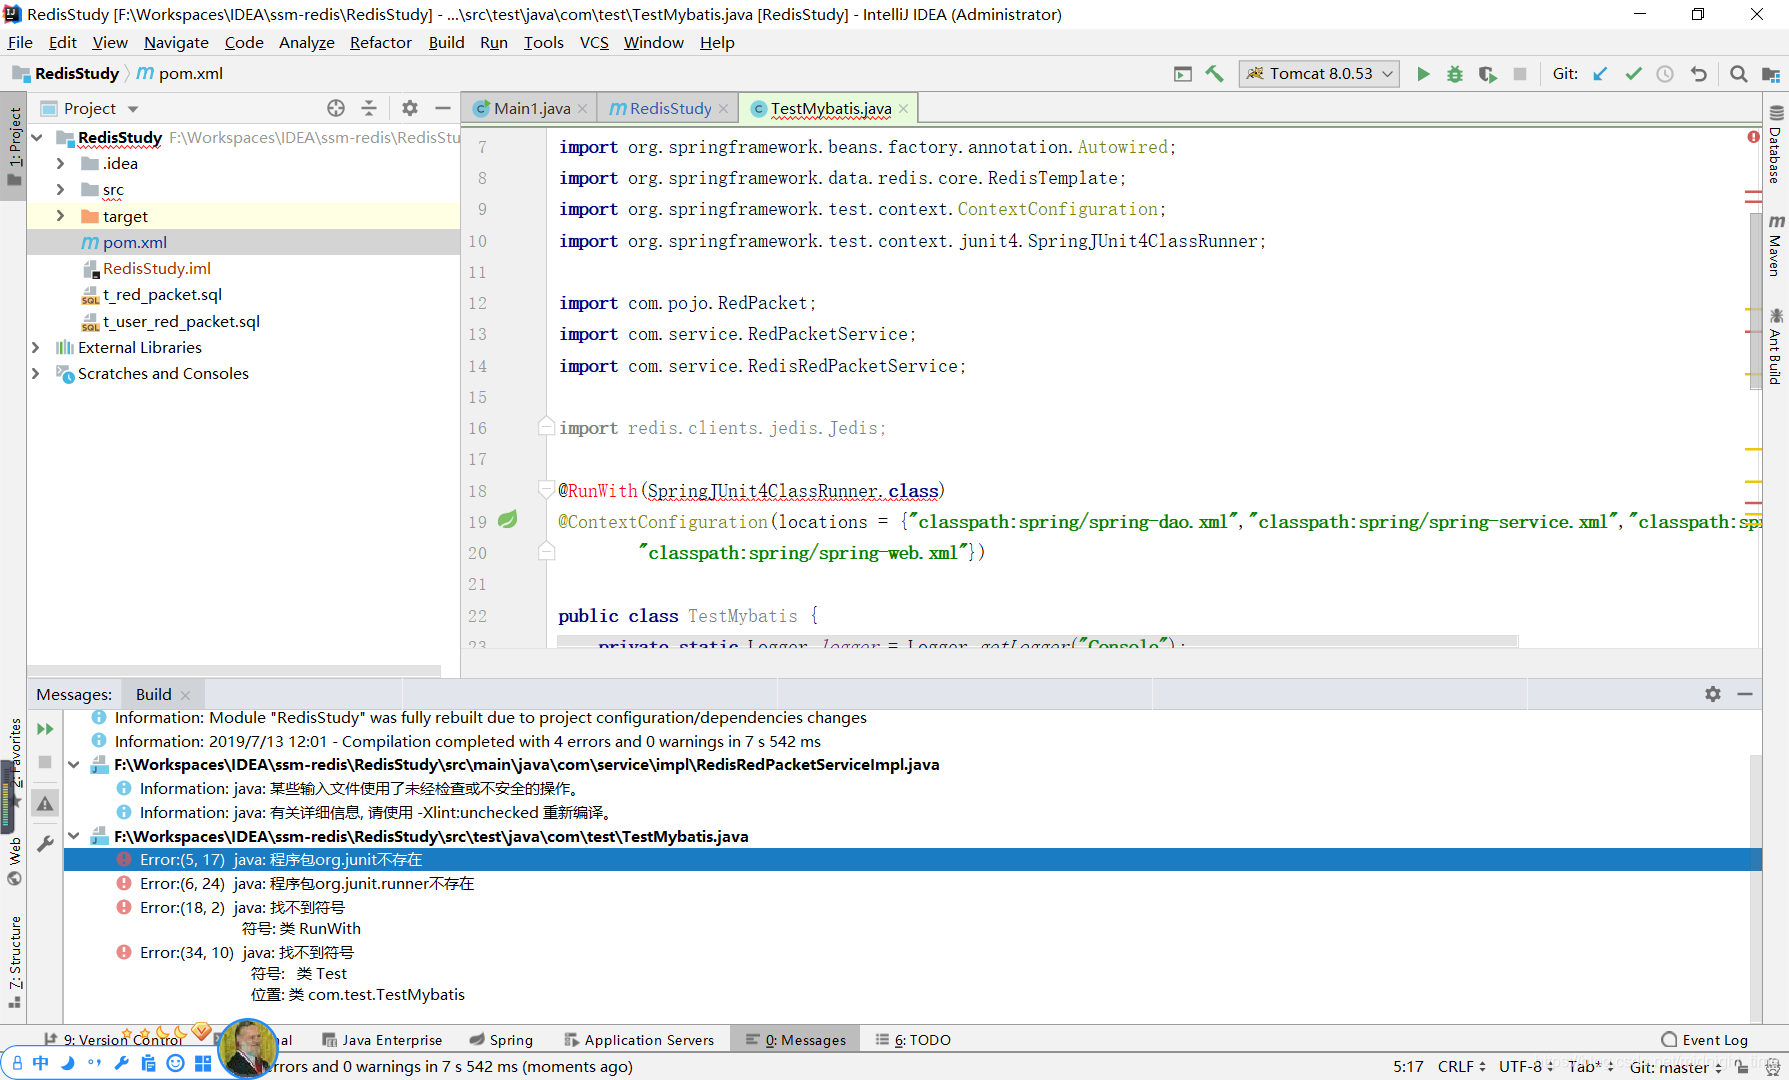Image resolution: width=1789 pixels, height=1080 pixels.
Task: Click the Scroll from Source target icon
Action: [x=336, y=108]
